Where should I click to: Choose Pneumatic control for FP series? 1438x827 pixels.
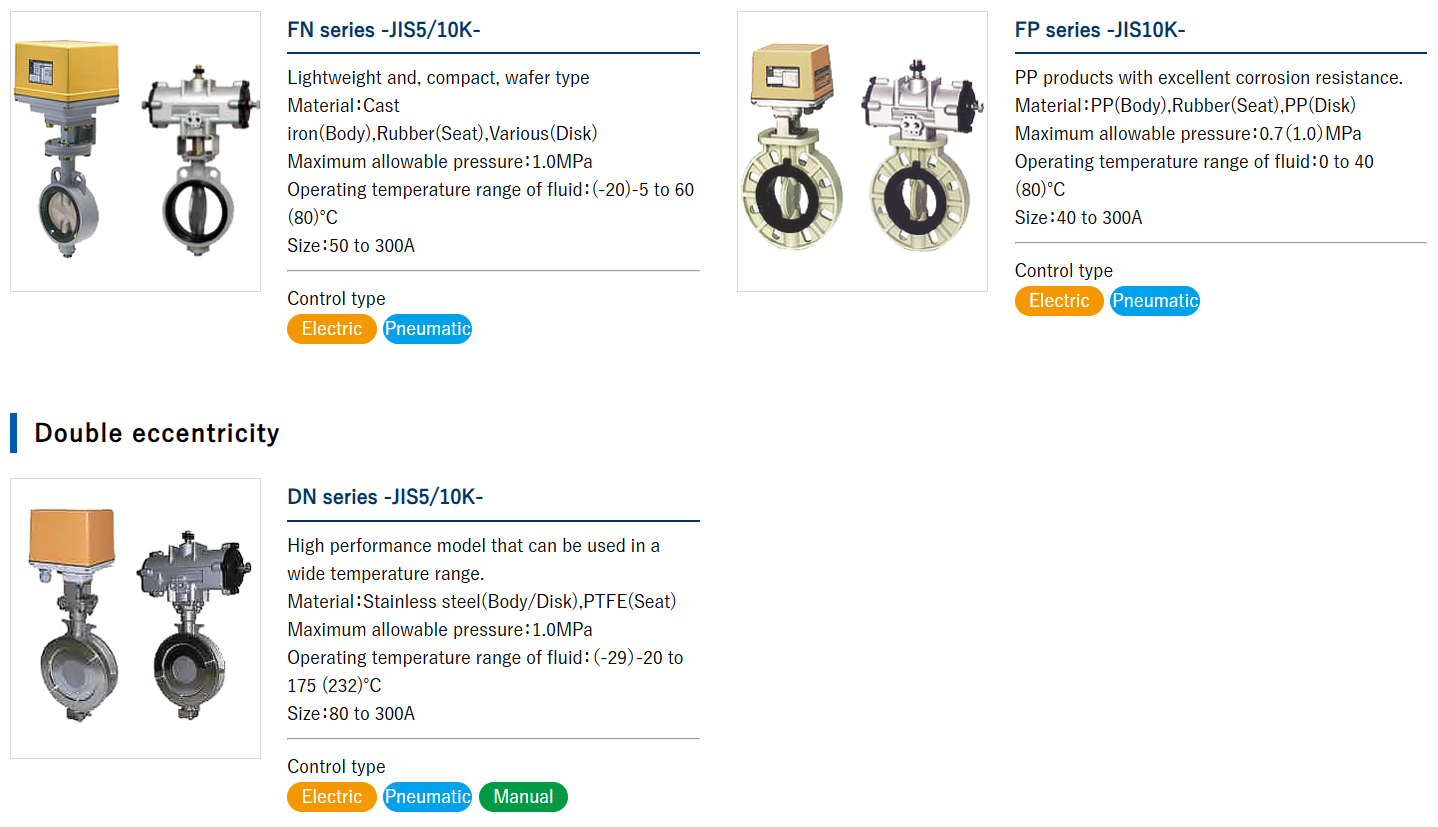[1155, 301]
